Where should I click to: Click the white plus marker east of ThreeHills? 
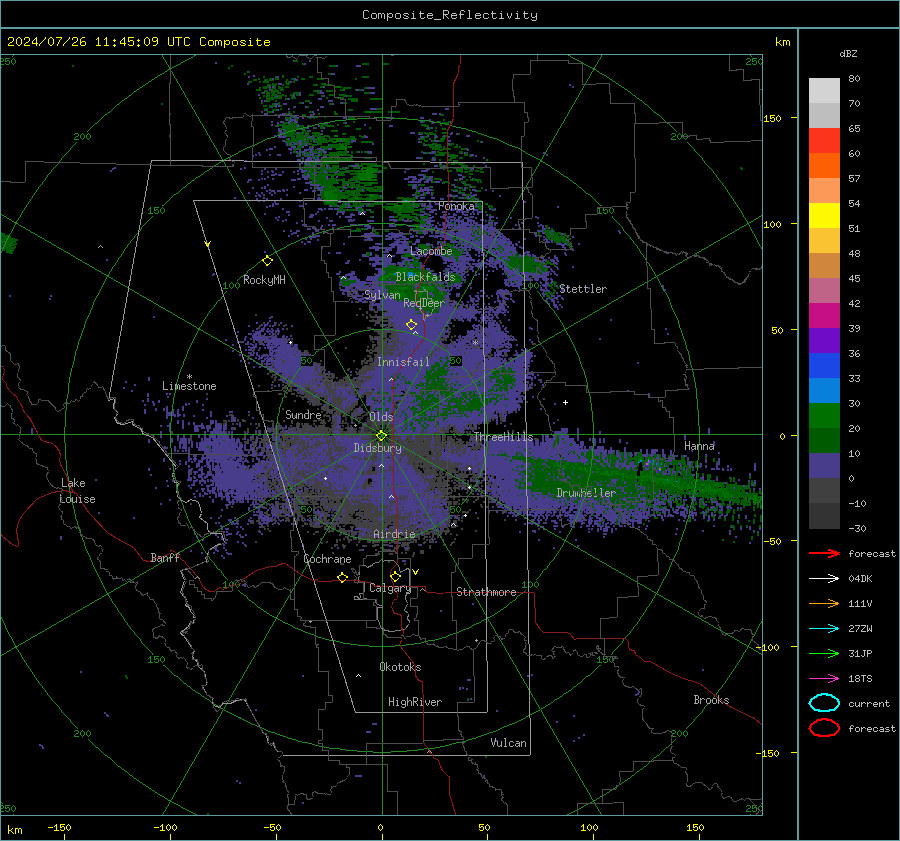point(565,402)
